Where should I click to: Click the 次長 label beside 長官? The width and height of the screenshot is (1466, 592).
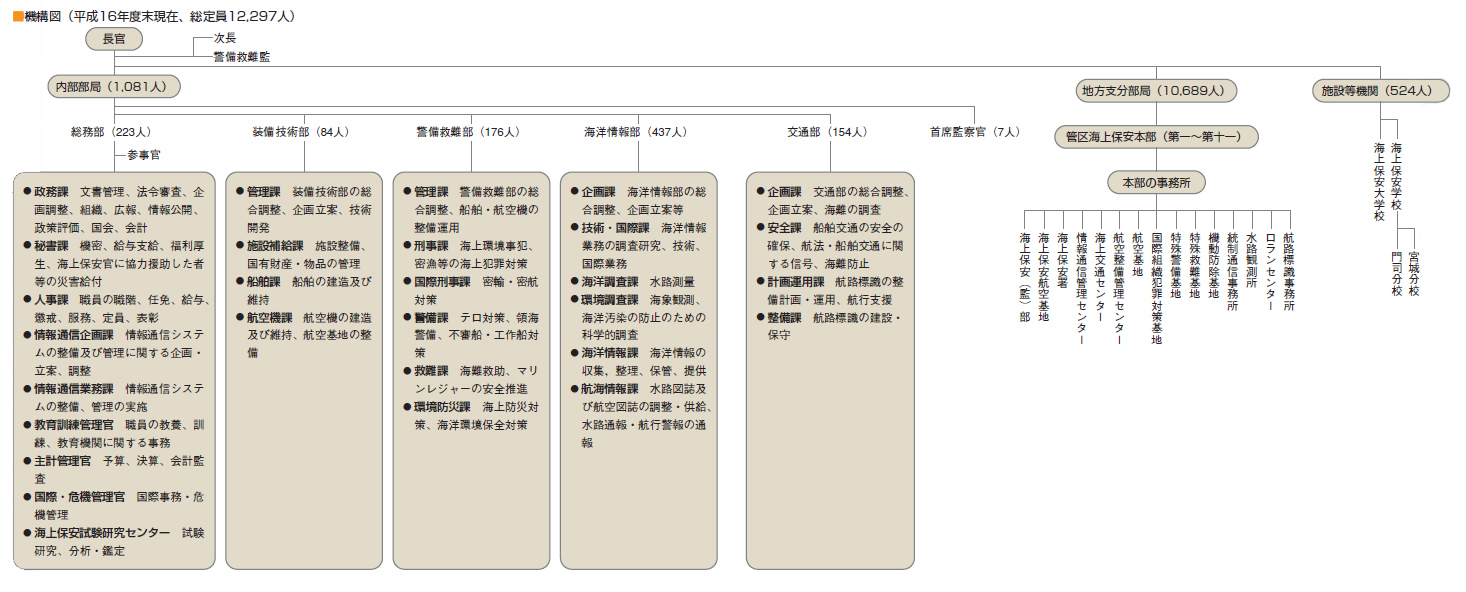[224, 37]
